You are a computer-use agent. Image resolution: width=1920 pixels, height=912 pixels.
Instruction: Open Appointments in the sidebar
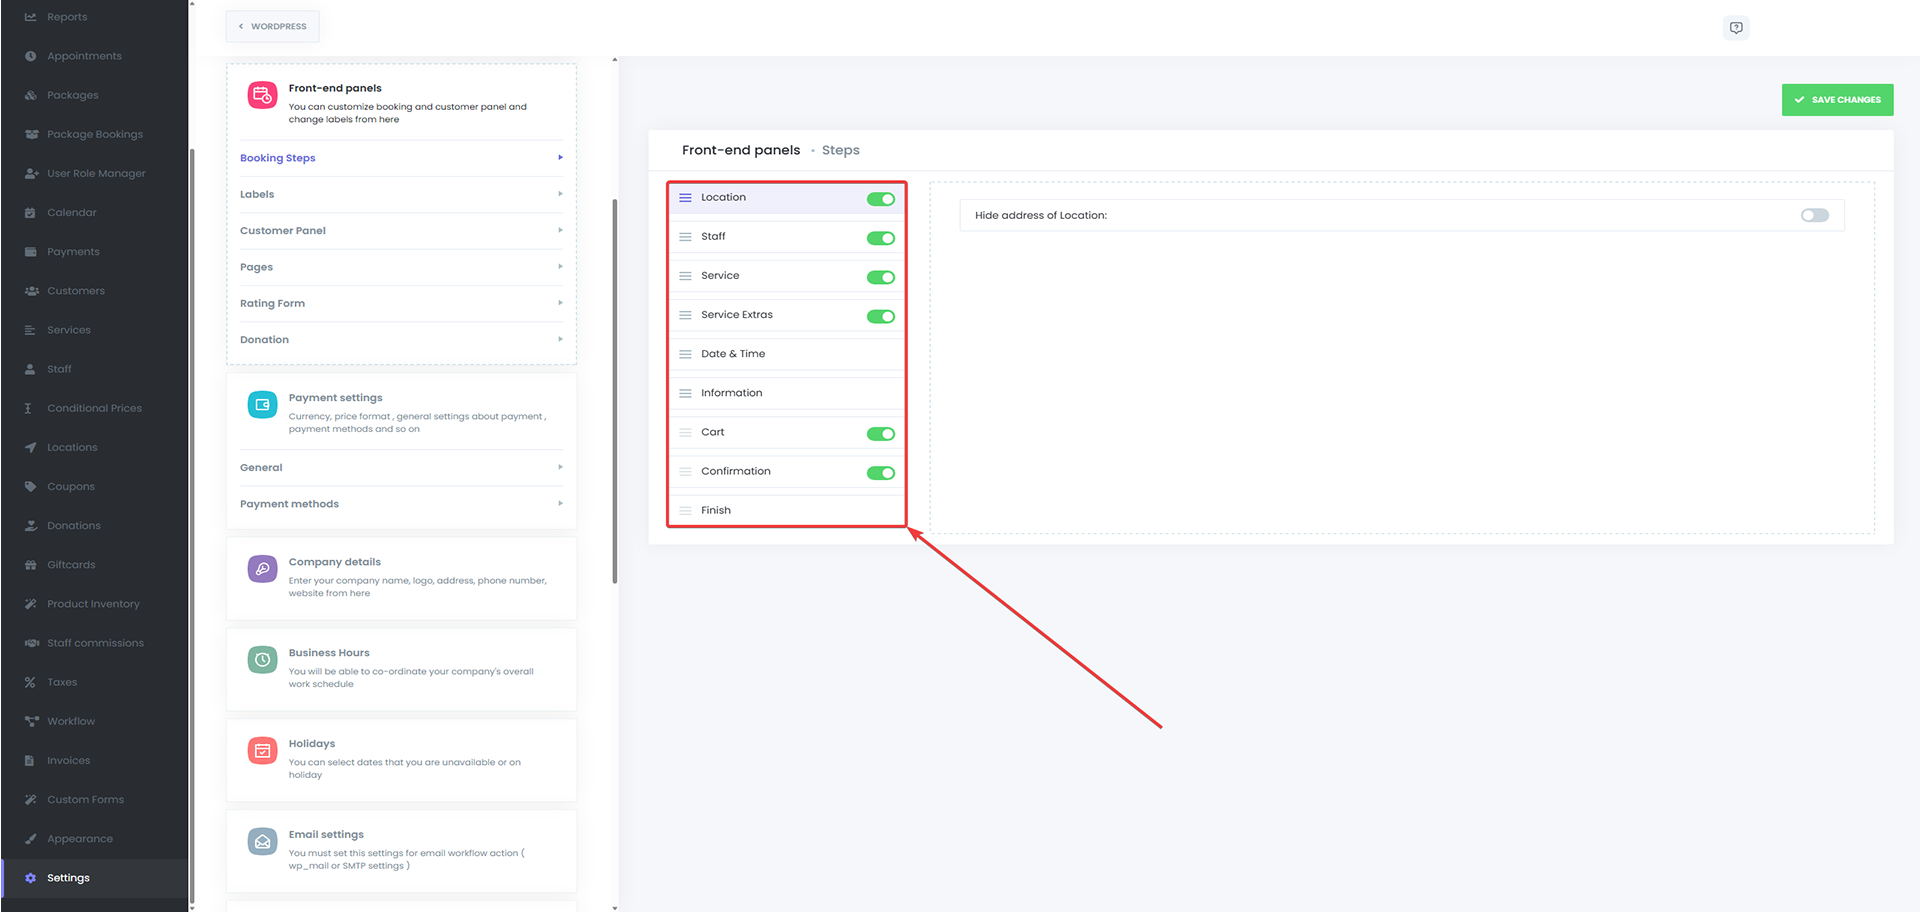coord(84,56)
